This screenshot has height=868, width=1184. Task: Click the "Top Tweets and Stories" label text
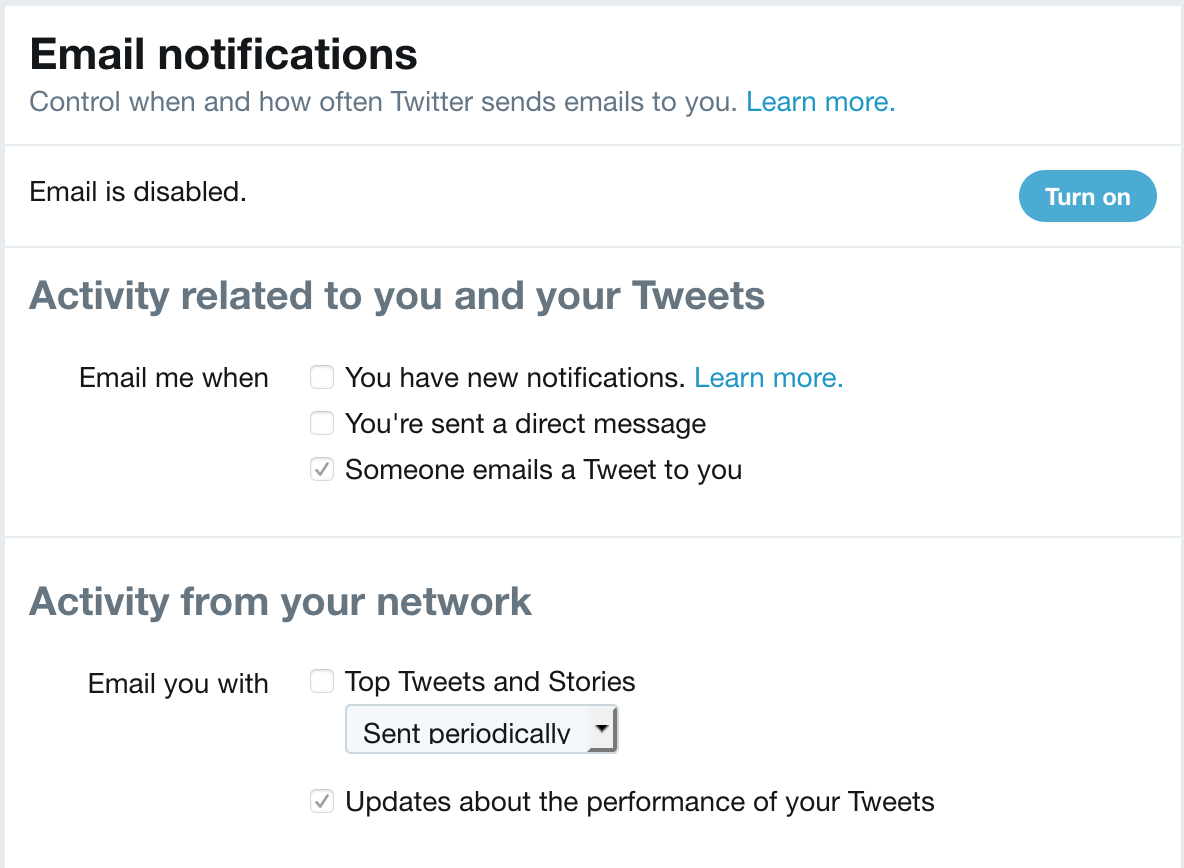(x=490, y=681)
